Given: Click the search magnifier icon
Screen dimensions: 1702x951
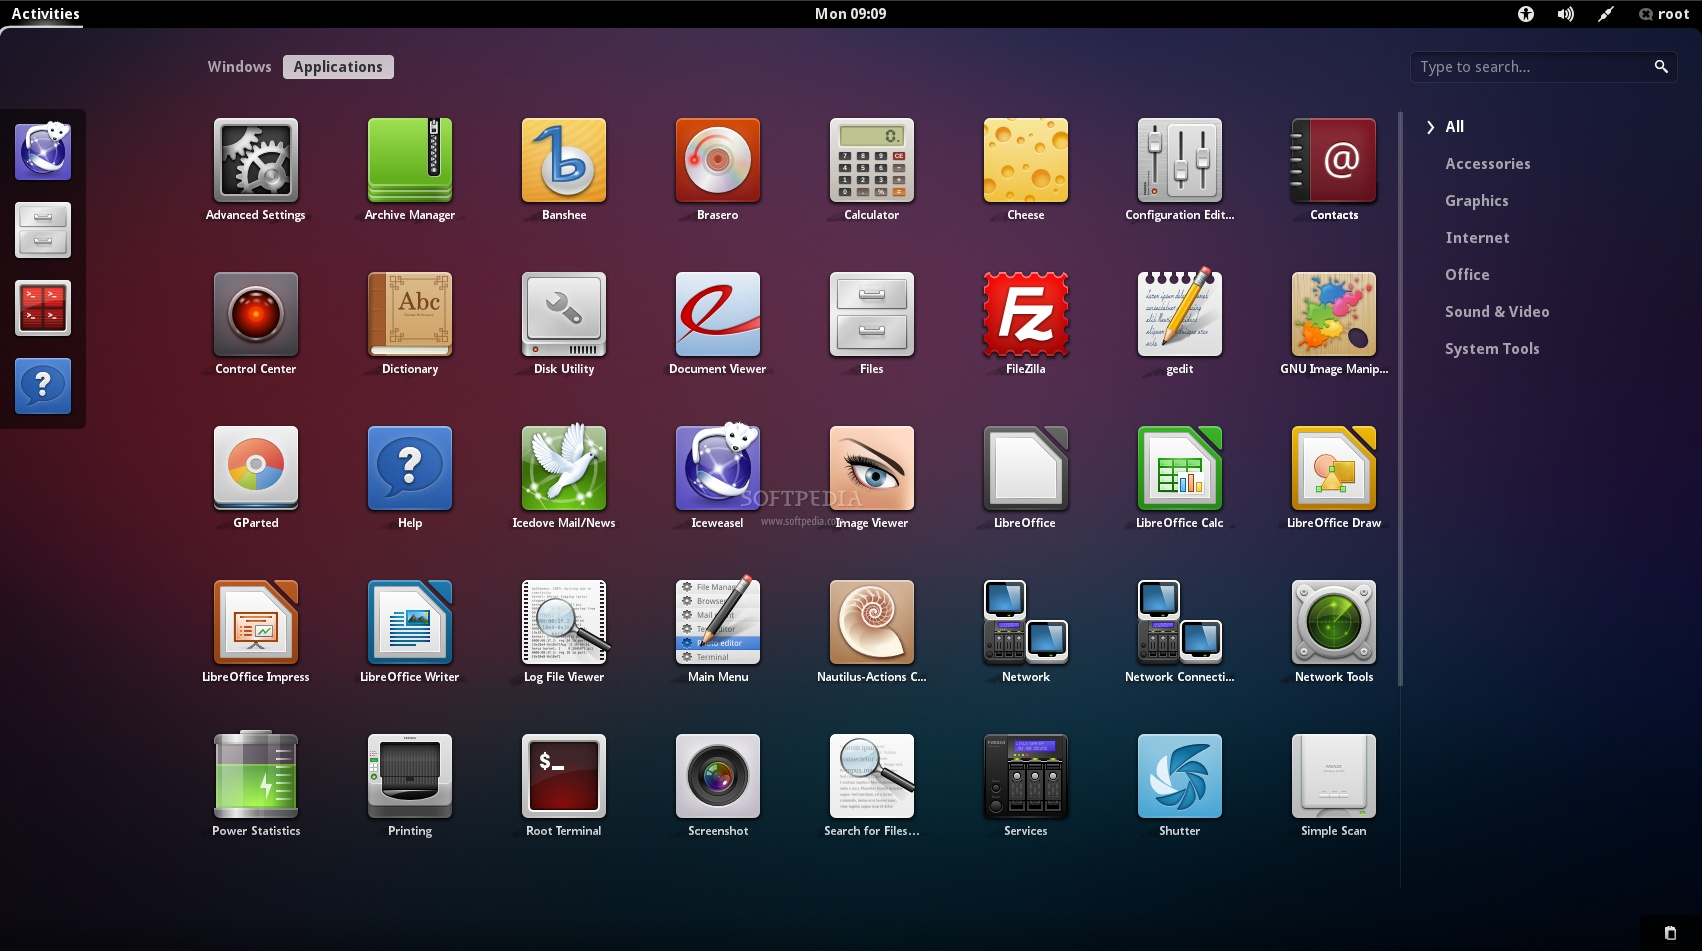Looking at the screenshot, I should 1661,67.
